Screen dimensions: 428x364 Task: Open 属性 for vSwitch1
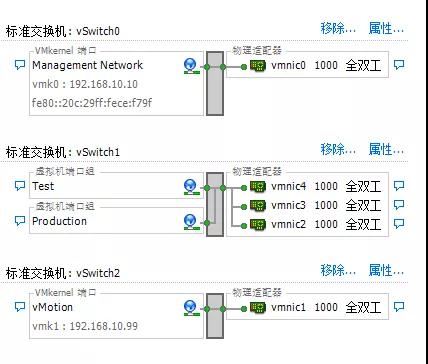click(386, 149)
